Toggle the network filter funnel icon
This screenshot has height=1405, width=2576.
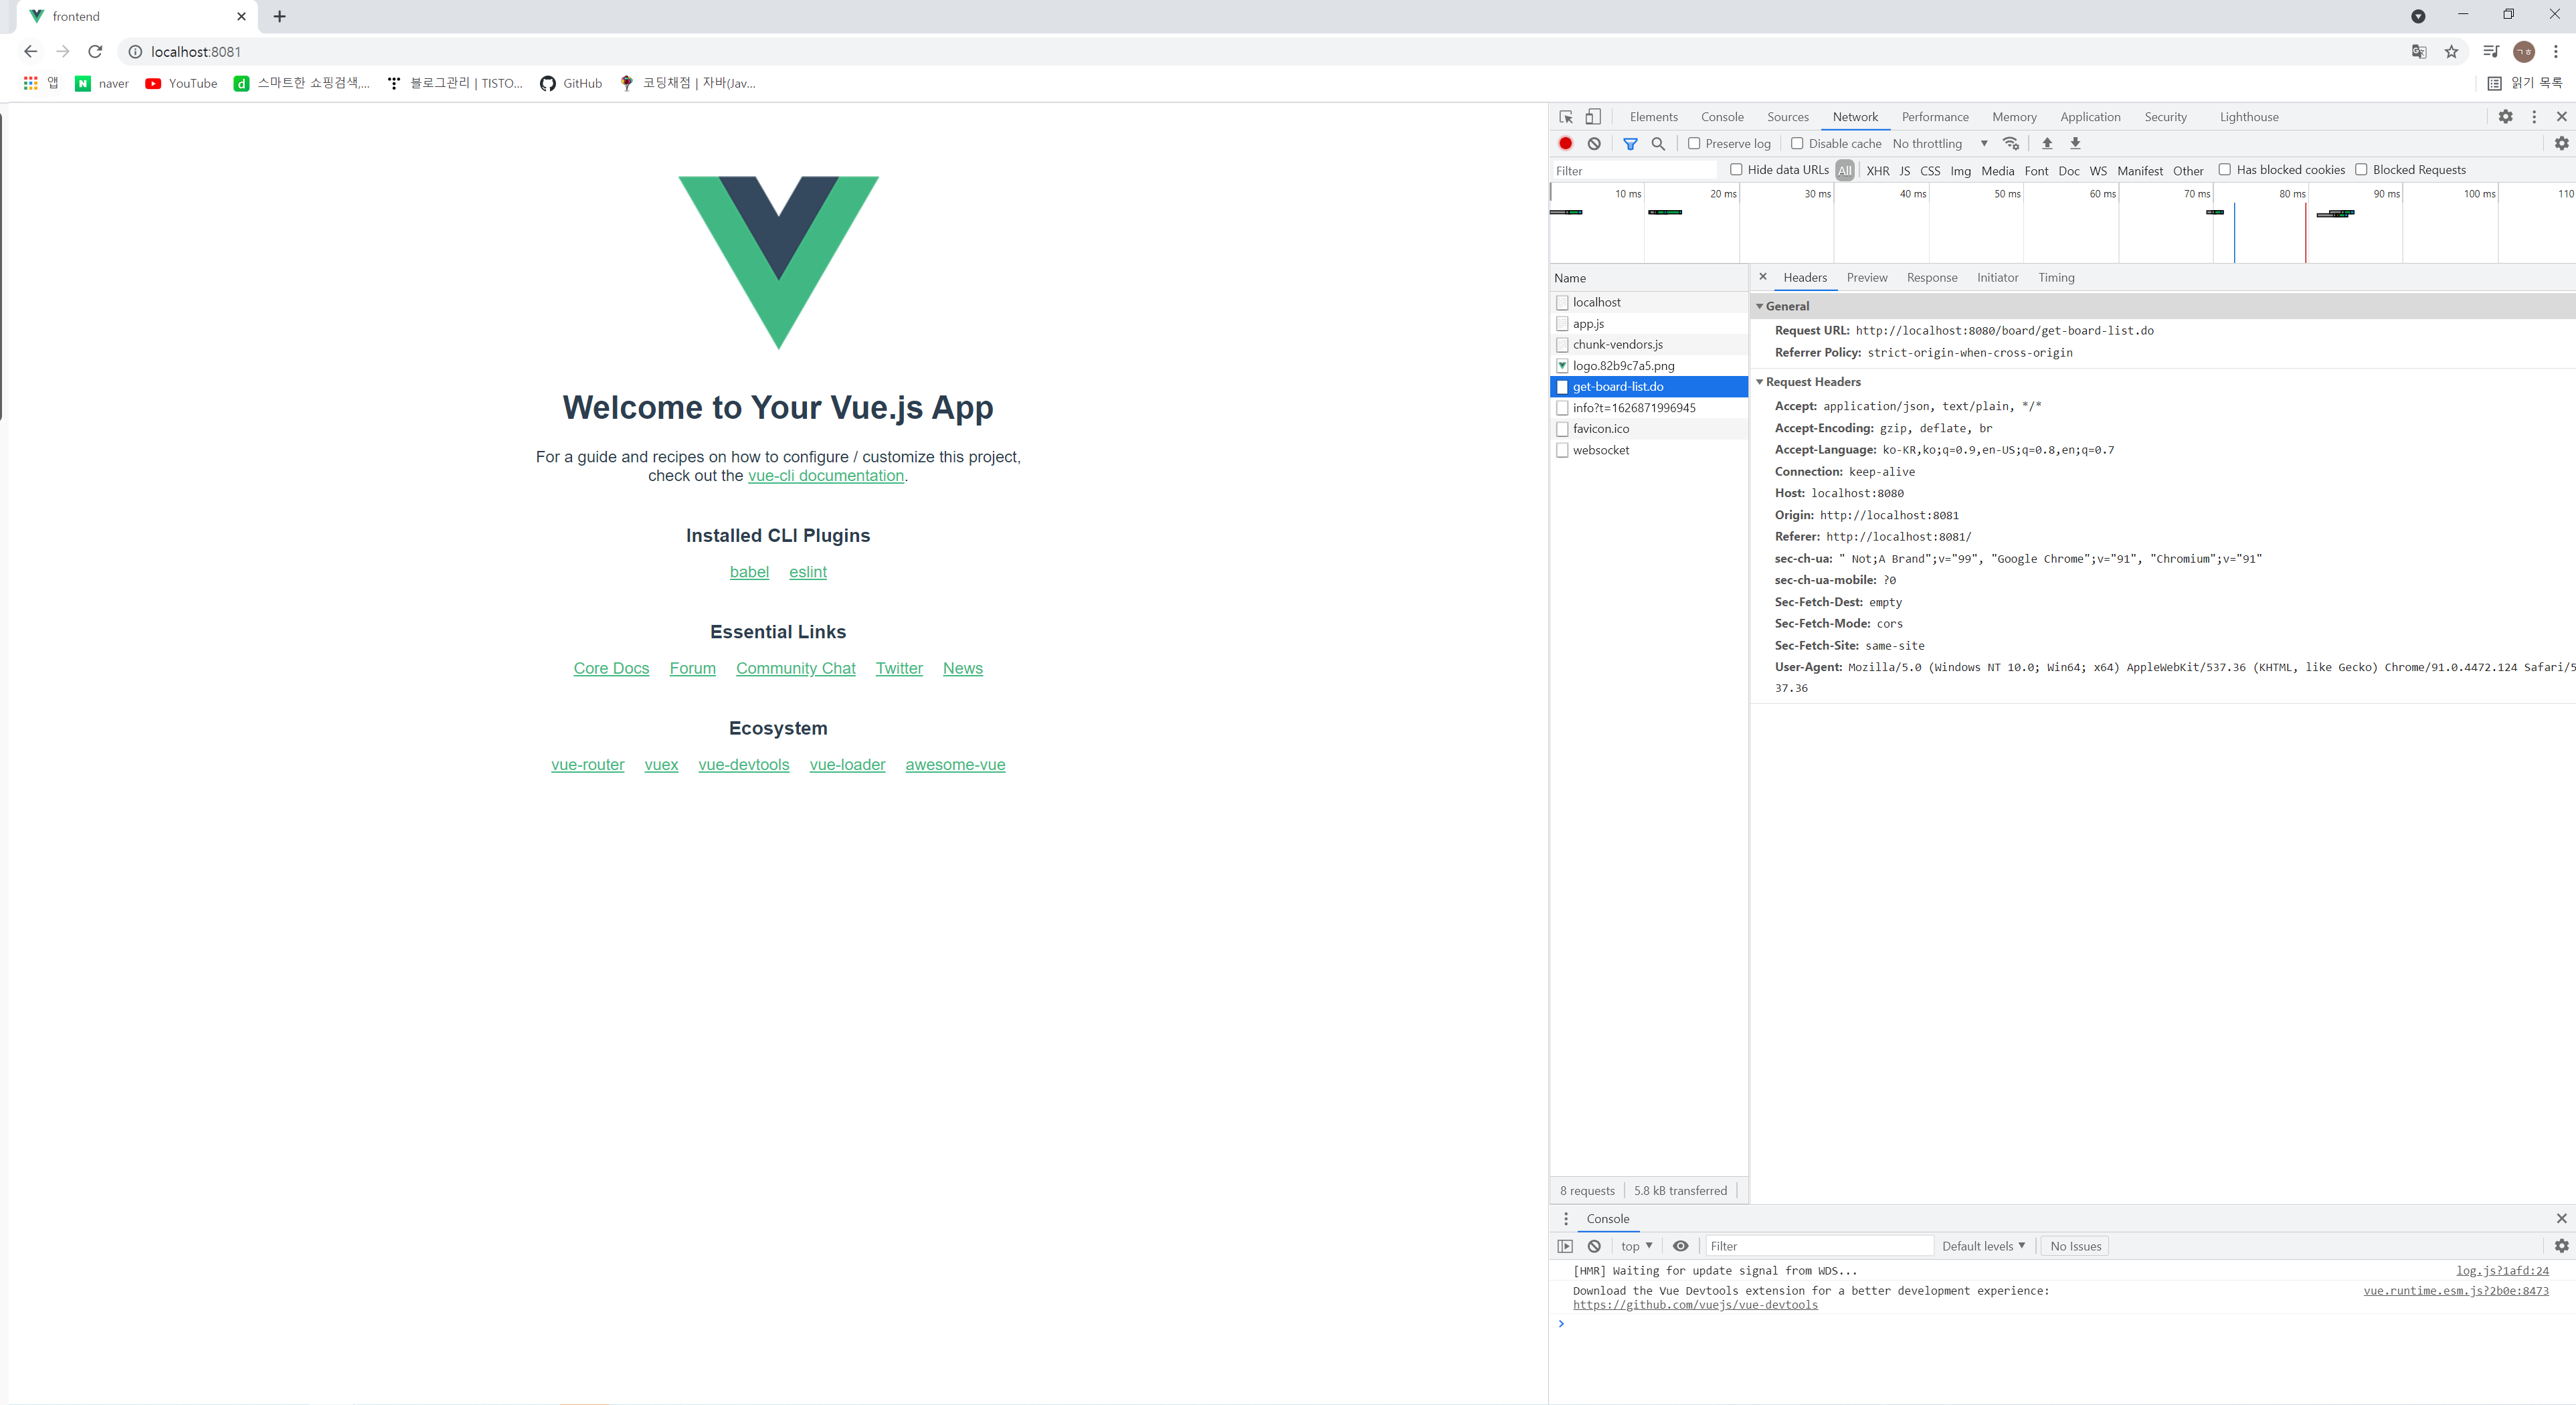(x=1630, y=144)
